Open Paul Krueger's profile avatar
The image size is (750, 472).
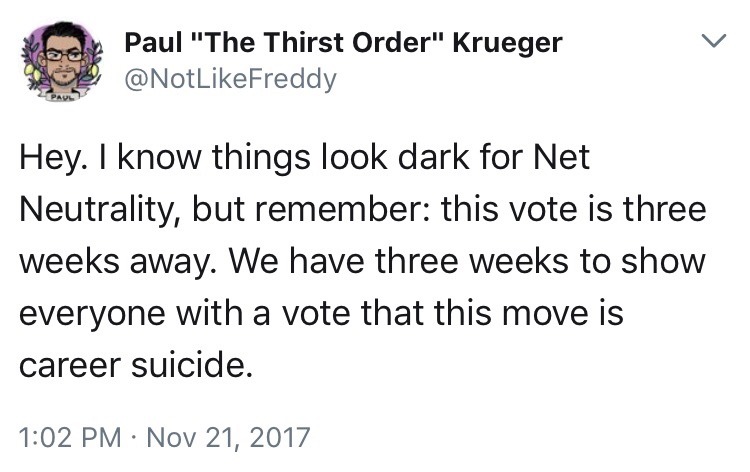click(62, 60)
